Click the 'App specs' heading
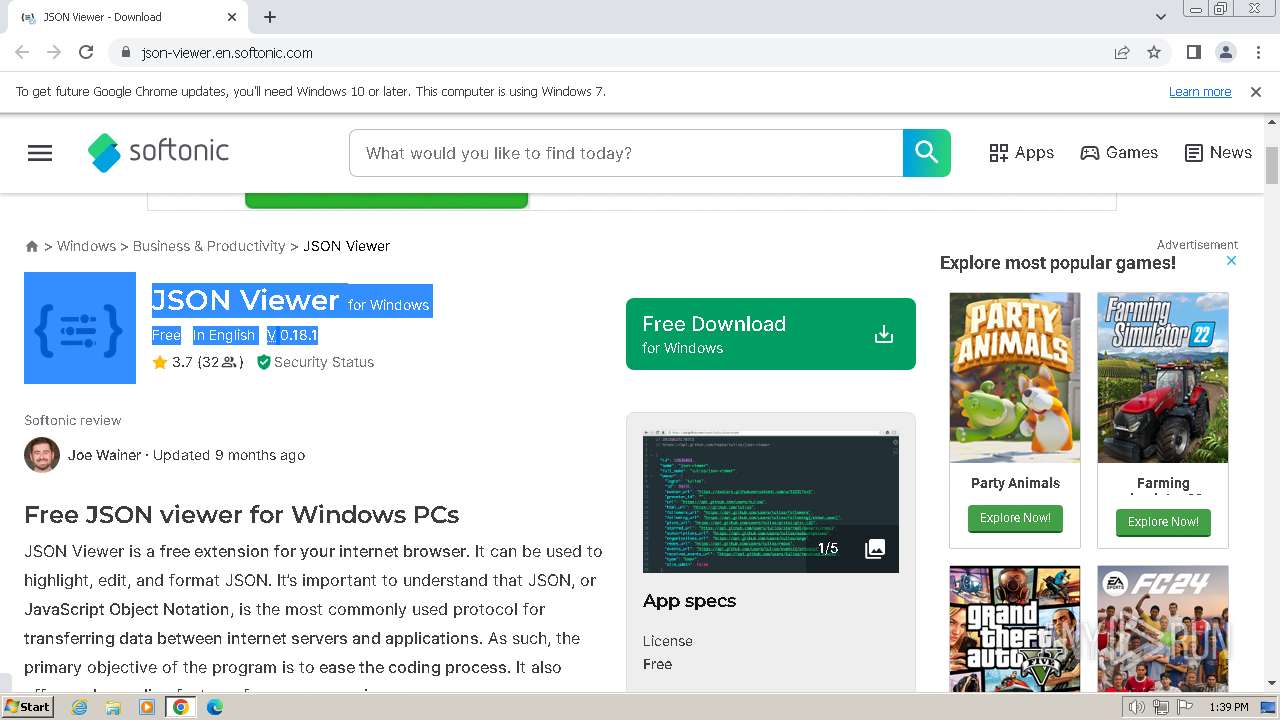1280x720 pixels. 689,601
